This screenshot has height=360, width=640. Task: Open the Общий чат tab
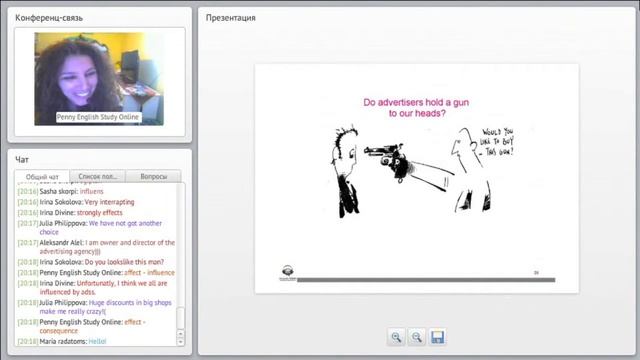[x=42, y=177]
